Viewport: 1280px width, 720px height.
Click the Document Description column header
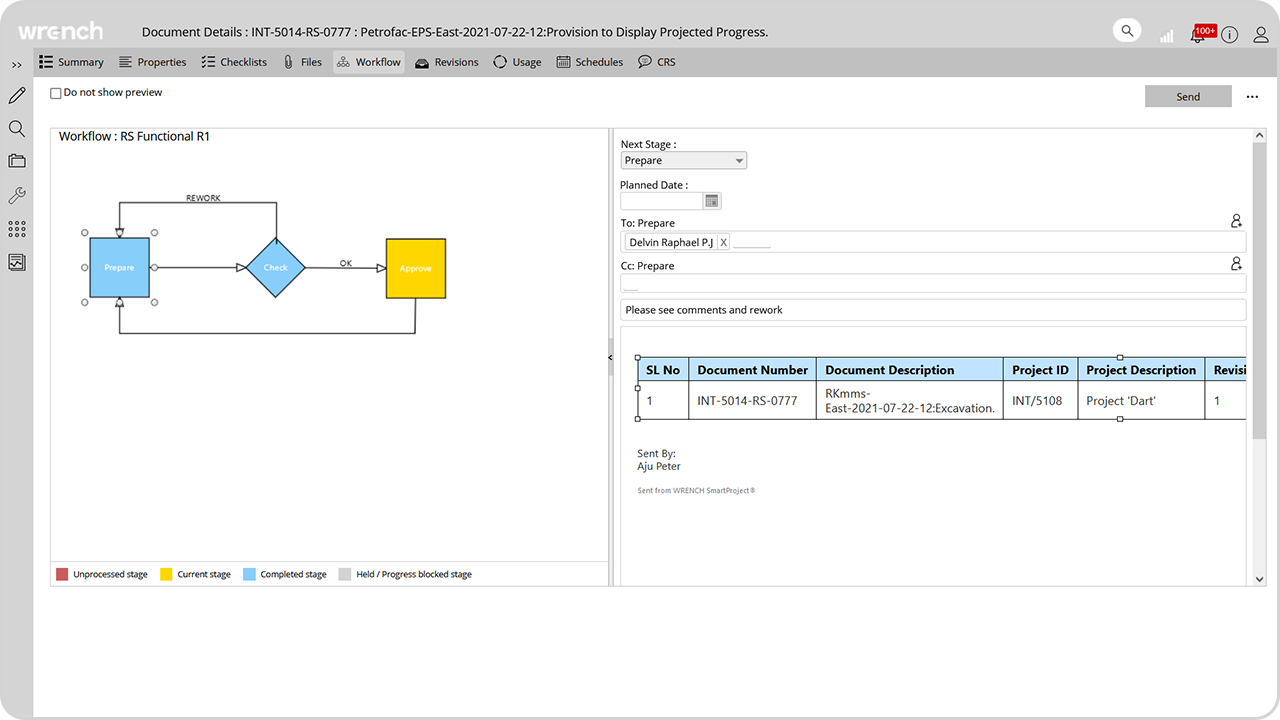click(x=910, y=370)
